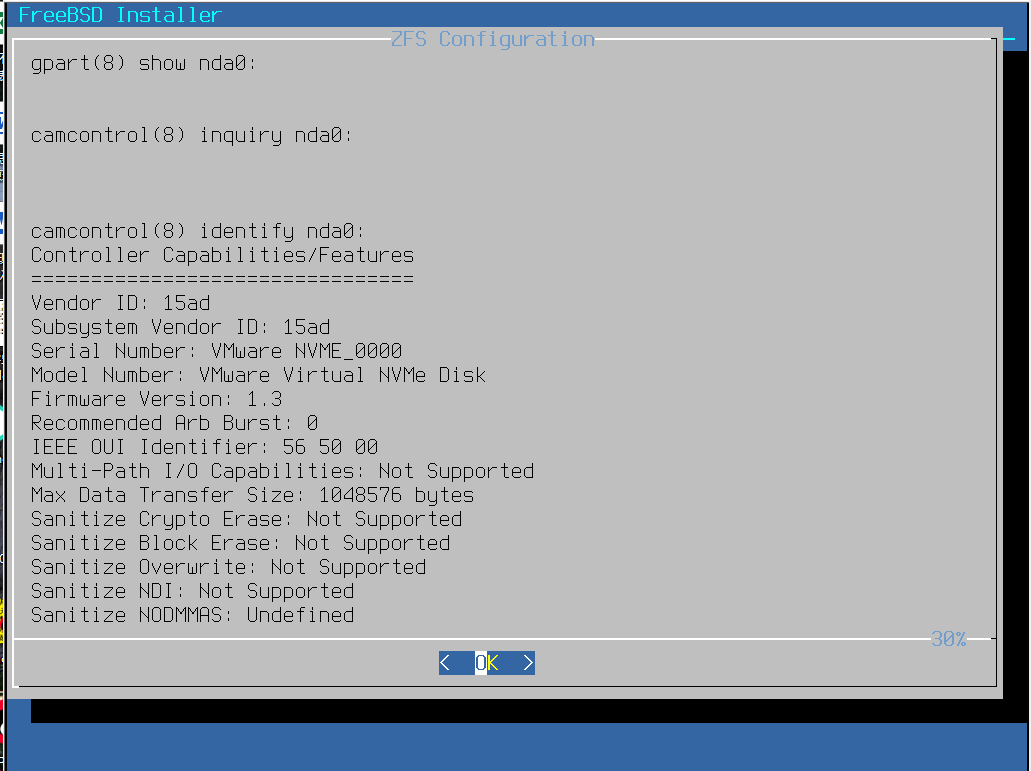Select the camcontrol(8) identify nda0 line
The height and width of the screenshot is (771, 1031).
coord(197,231)
